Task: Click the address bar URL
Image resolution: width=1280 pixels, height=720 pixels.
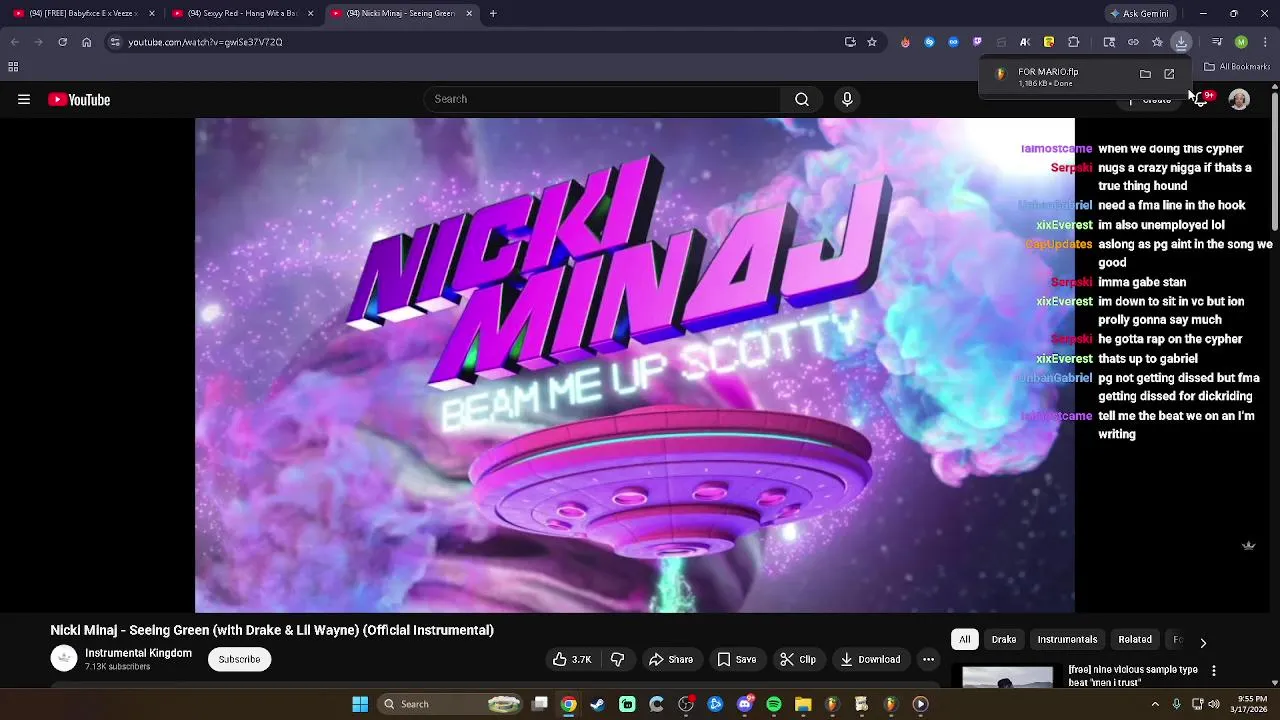Action: tap(205, 42)
